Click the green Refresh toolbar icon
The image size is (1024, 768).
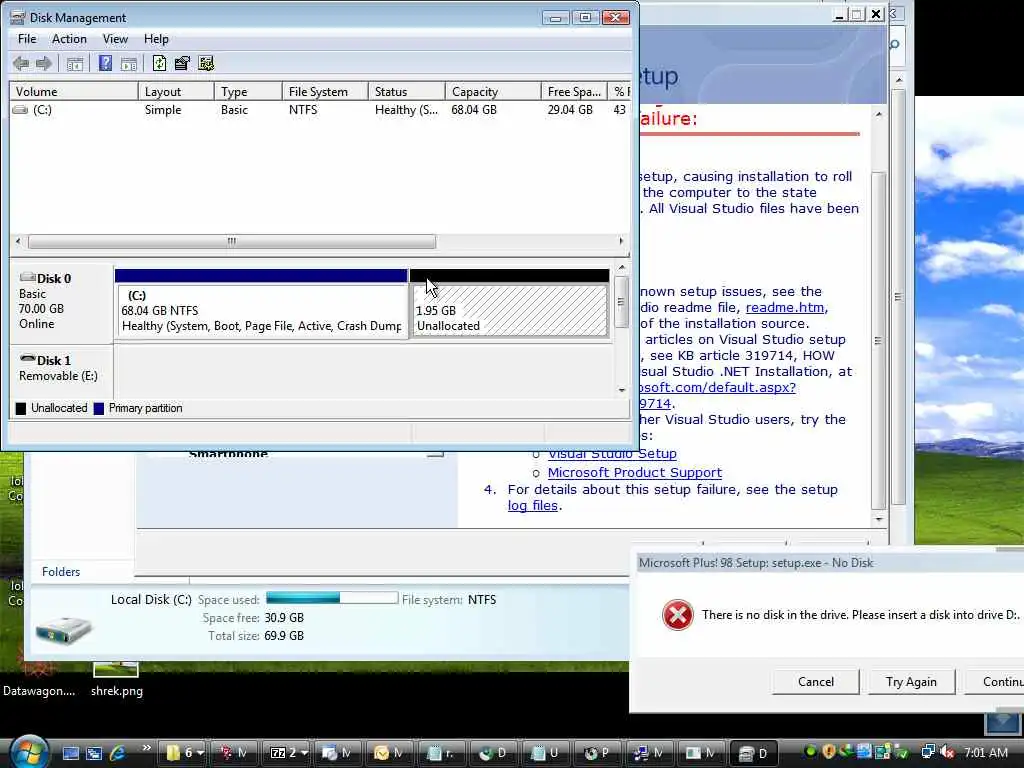coord(159,63)
